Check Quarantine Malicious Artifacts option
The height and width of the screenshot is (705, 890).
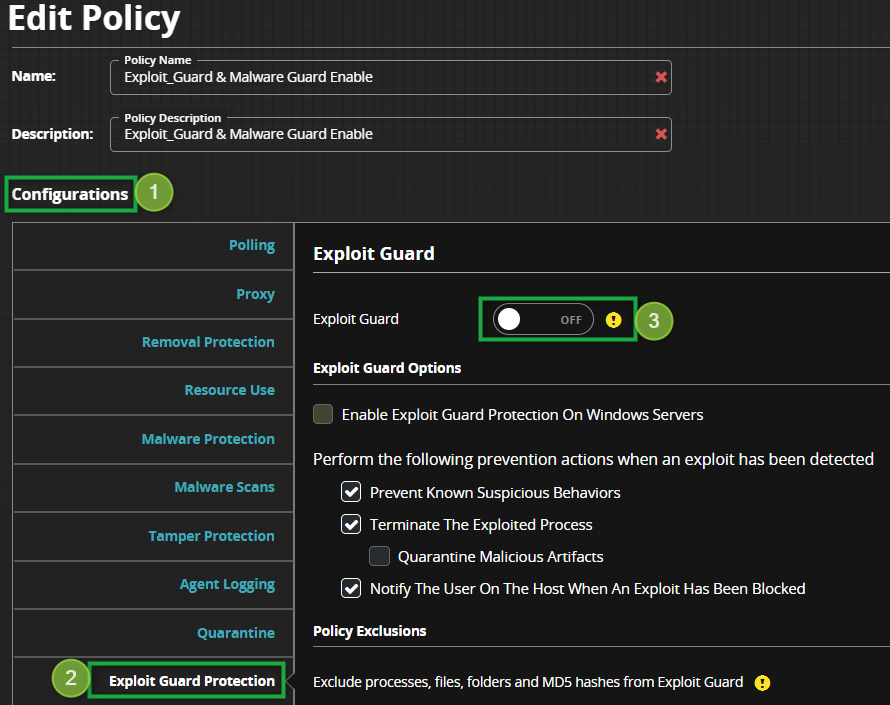tap(379, 556)
